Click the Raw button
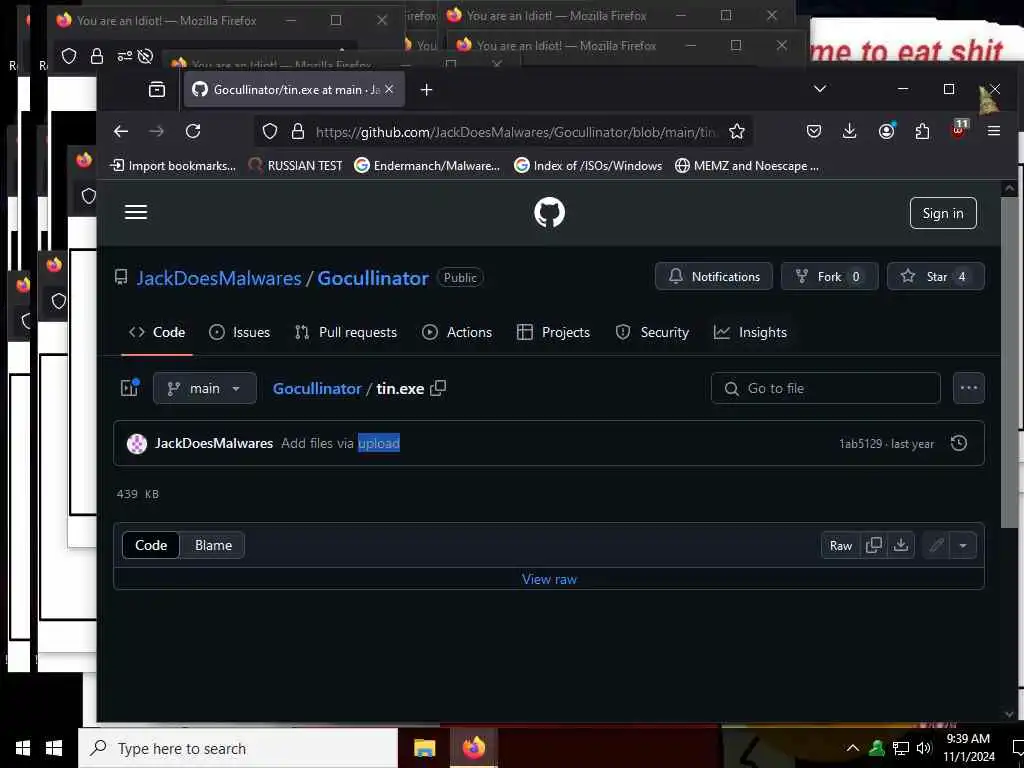 point(840,545)
